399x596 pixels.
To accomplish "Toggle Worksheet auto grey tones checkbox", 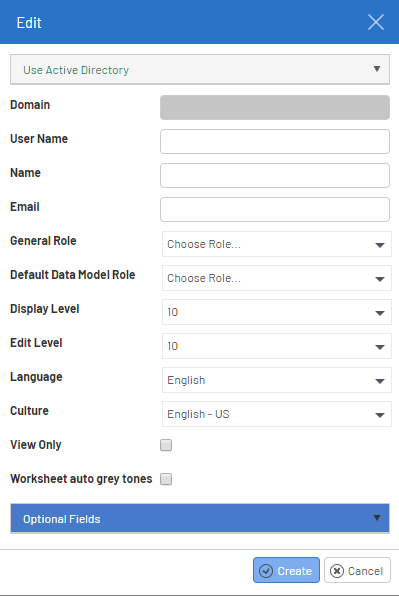I will 166,479.
